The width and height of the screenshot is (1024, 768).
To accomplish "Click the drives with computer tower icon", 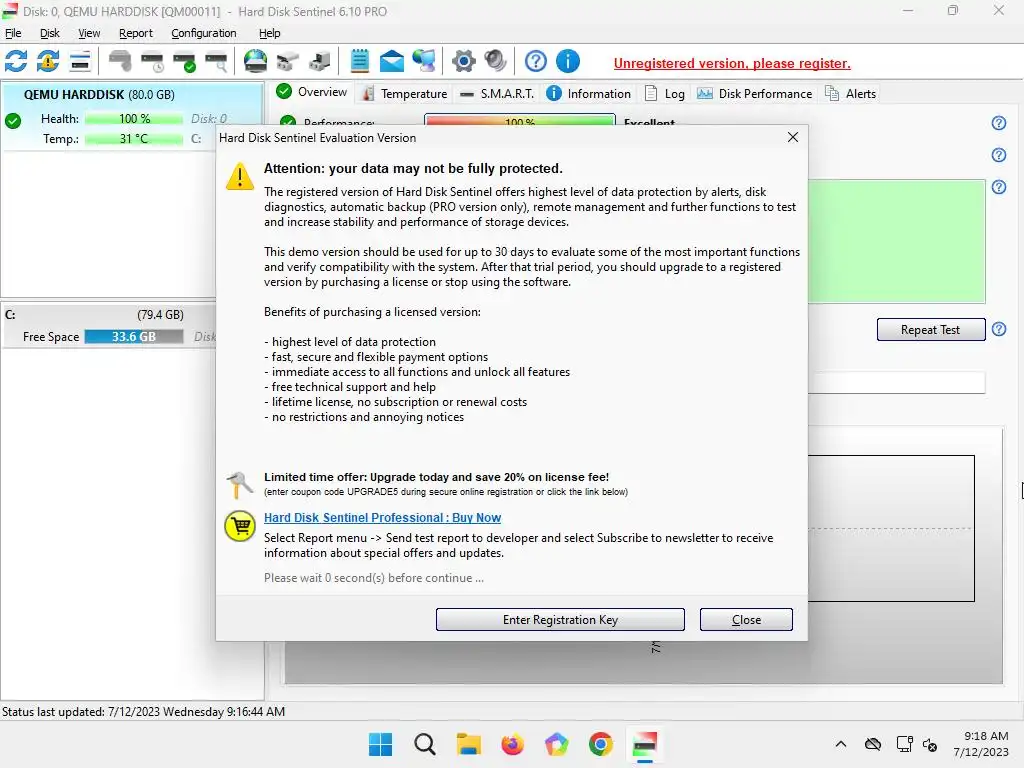I will click(x=319, y=61).
